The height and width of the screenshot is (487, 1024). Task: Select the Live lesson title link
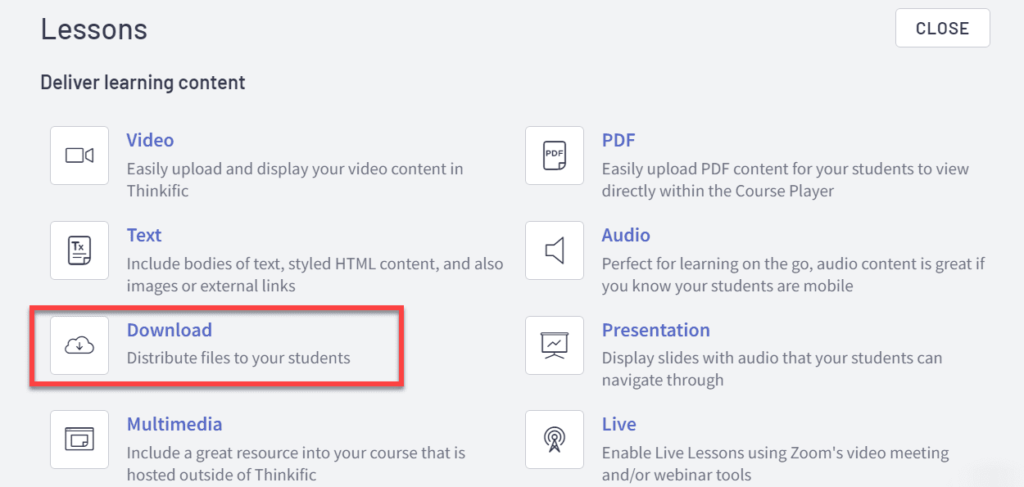pyautogui.click(x=619, y=424)
